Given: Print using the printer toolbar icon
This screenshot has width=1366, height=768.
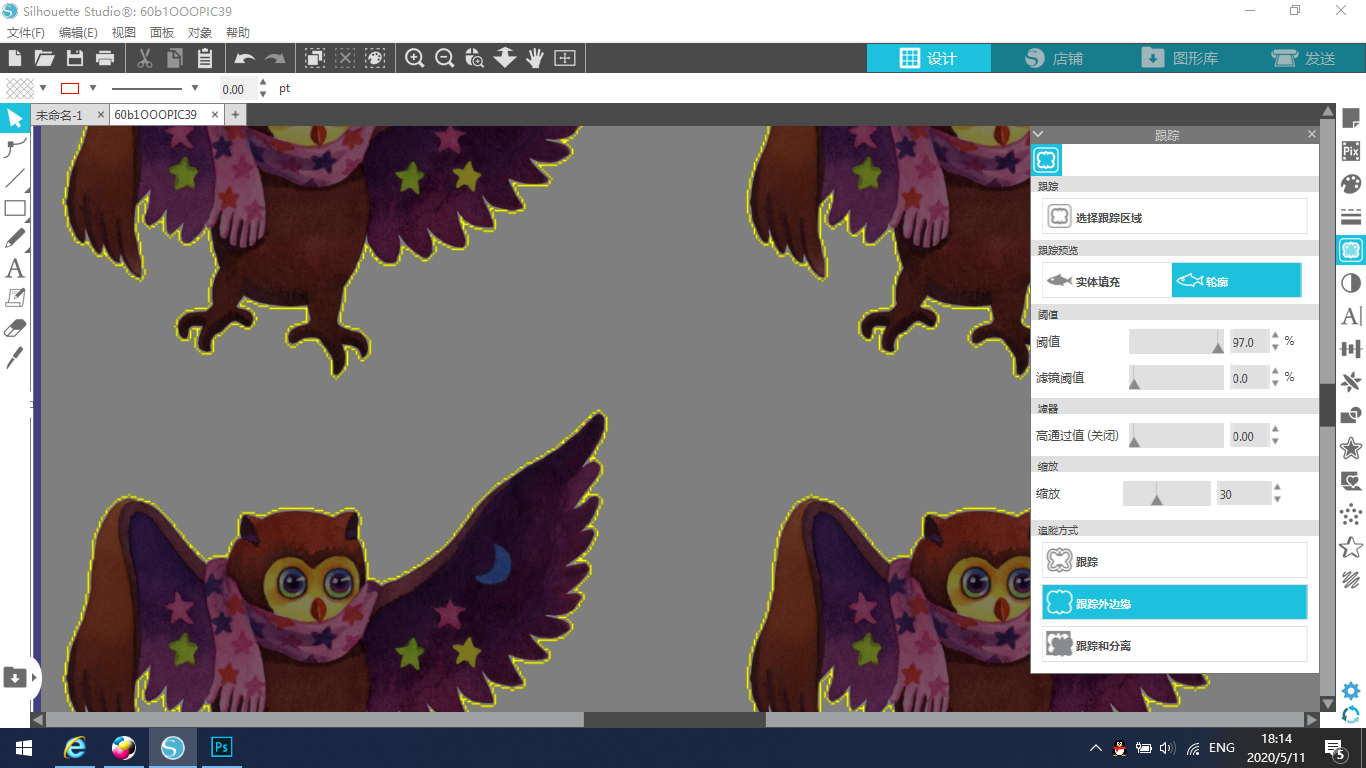Looking at the screenshot, I should [105, 58].
